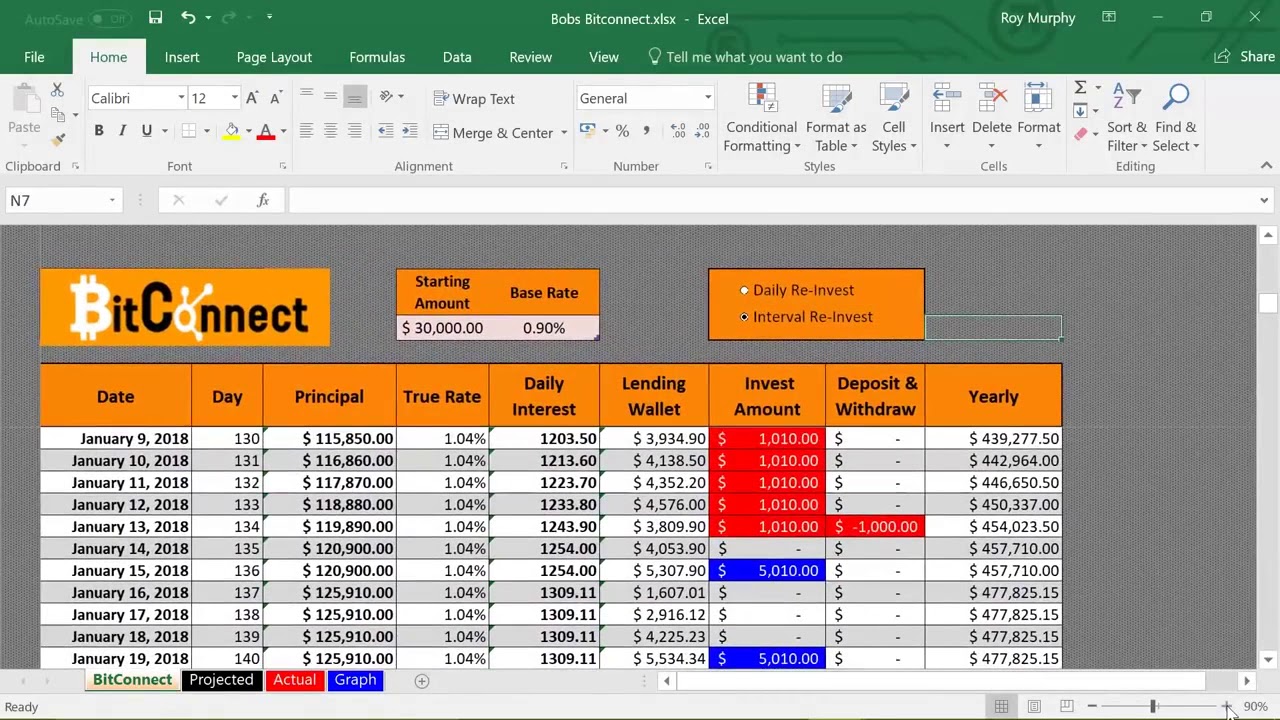Image resolution: width=1280 pixels, height=720 pixels.
Task: Click the Decrease Indent icon
Action: click(x=386, y=131)
